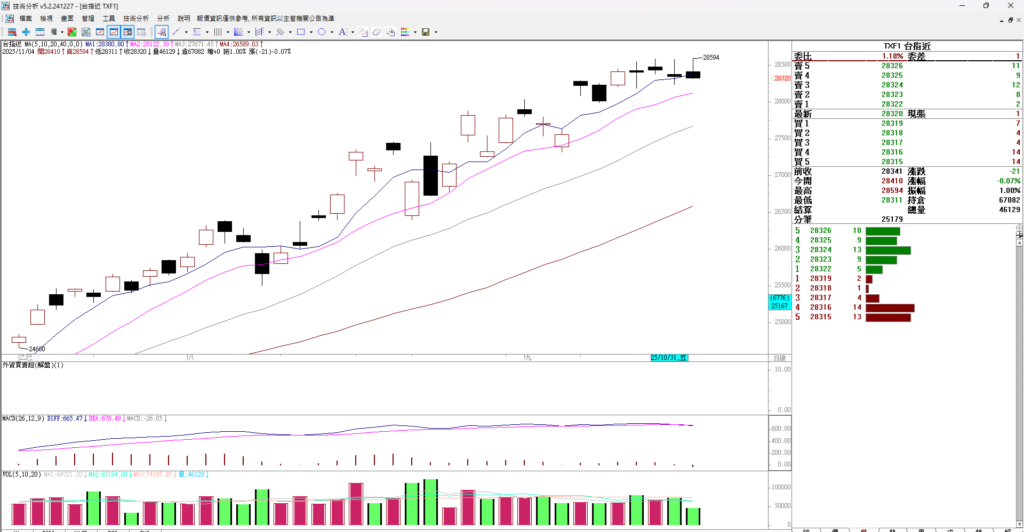Choose the text annotation tool
This screenshot has width=1024, height=532.
coord(342,32)
